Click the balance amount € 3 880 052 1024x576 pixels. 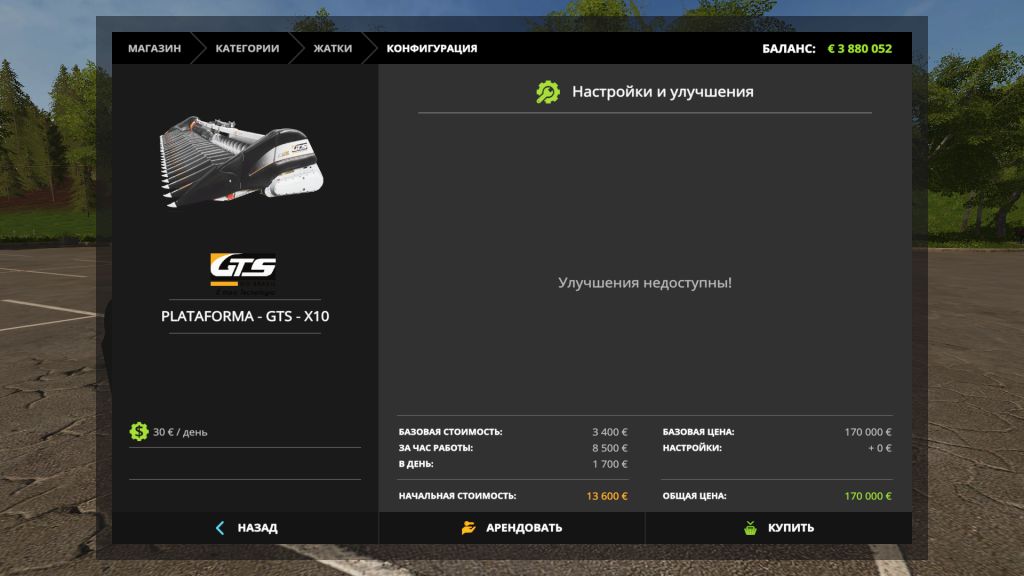click(859, 48)
